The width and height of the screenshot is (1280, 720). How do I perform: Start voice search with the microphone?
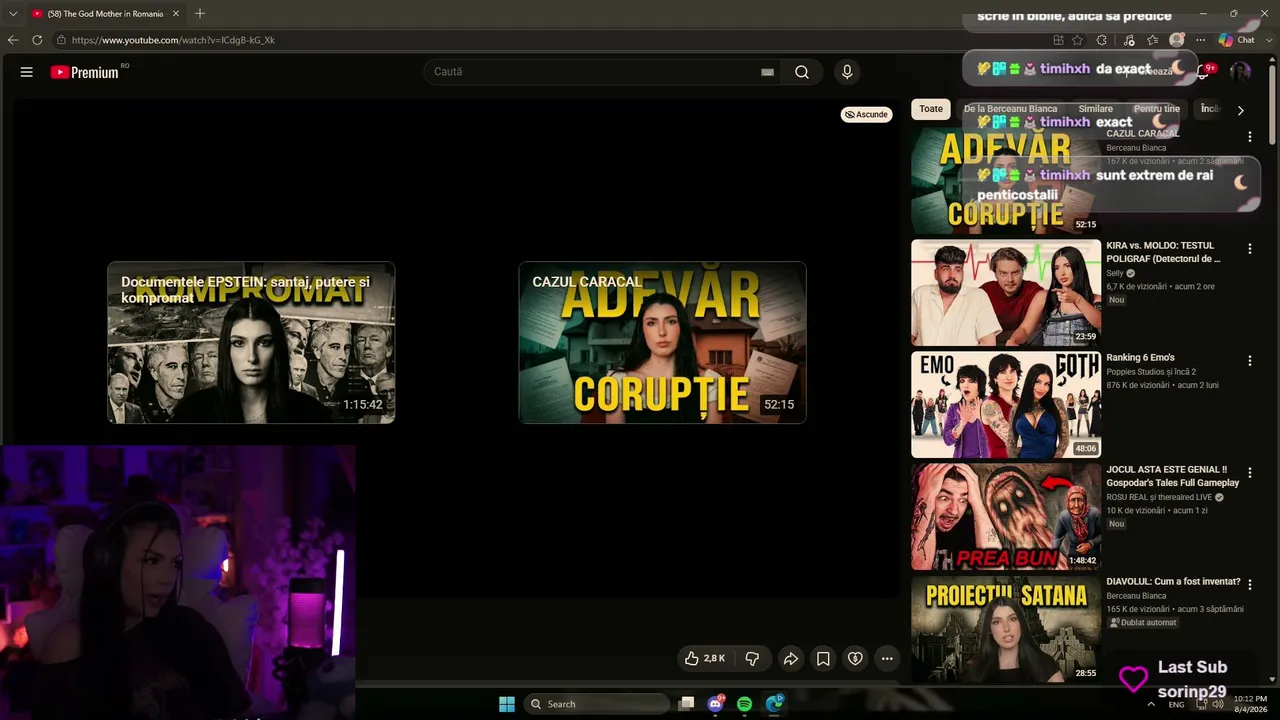(847, 72)
